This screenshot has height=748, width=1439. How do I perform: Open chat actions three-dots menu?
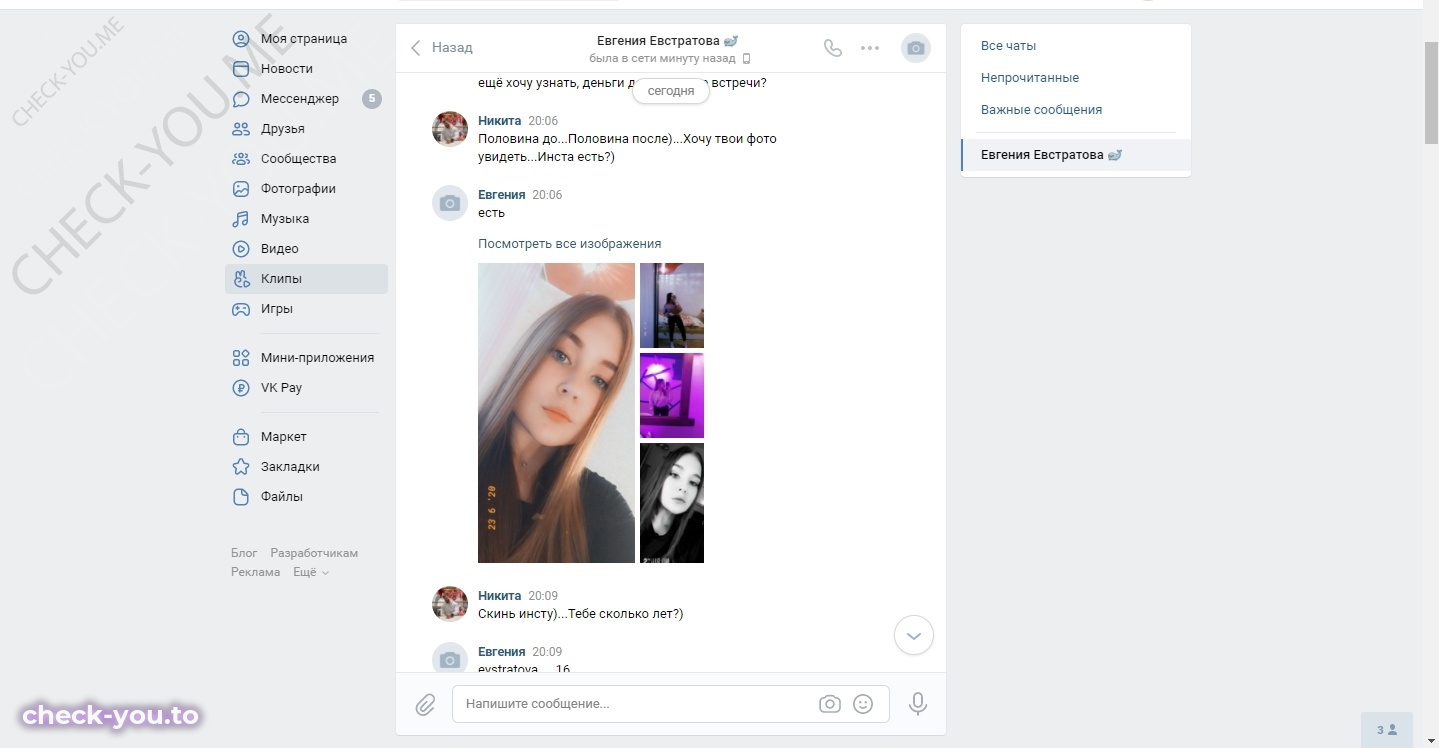870,48
